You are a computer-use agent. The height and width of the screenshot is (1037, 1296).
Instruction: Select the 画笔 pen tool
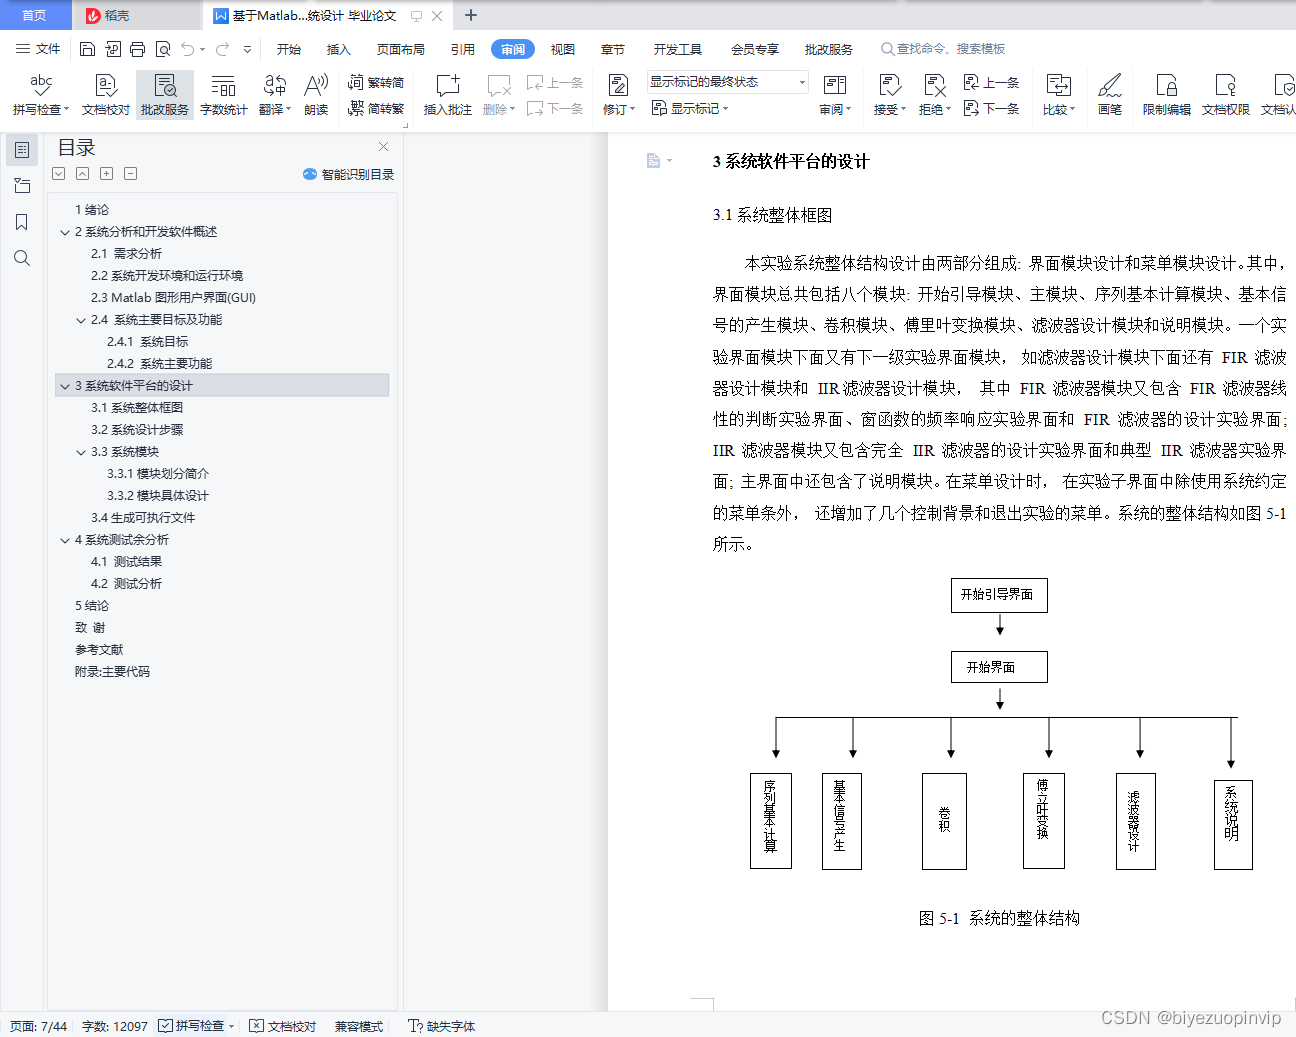[x=1110, y=95]
